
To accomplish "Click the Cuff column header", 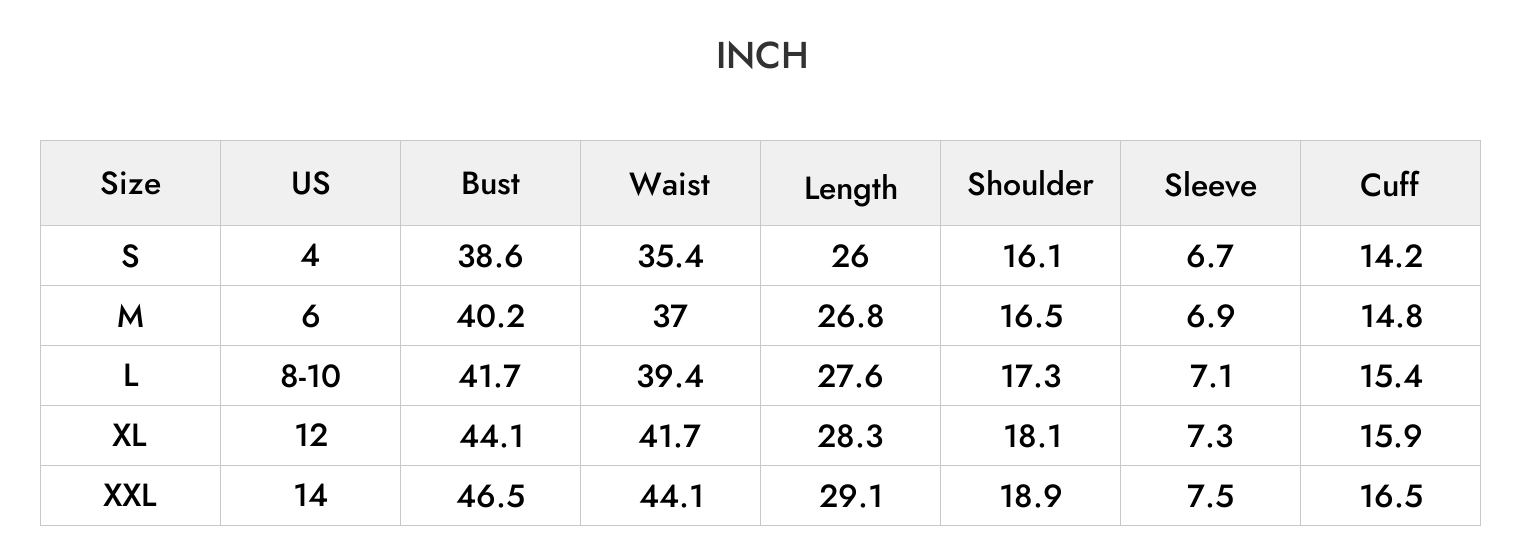I will click(x=1390, y=184).
